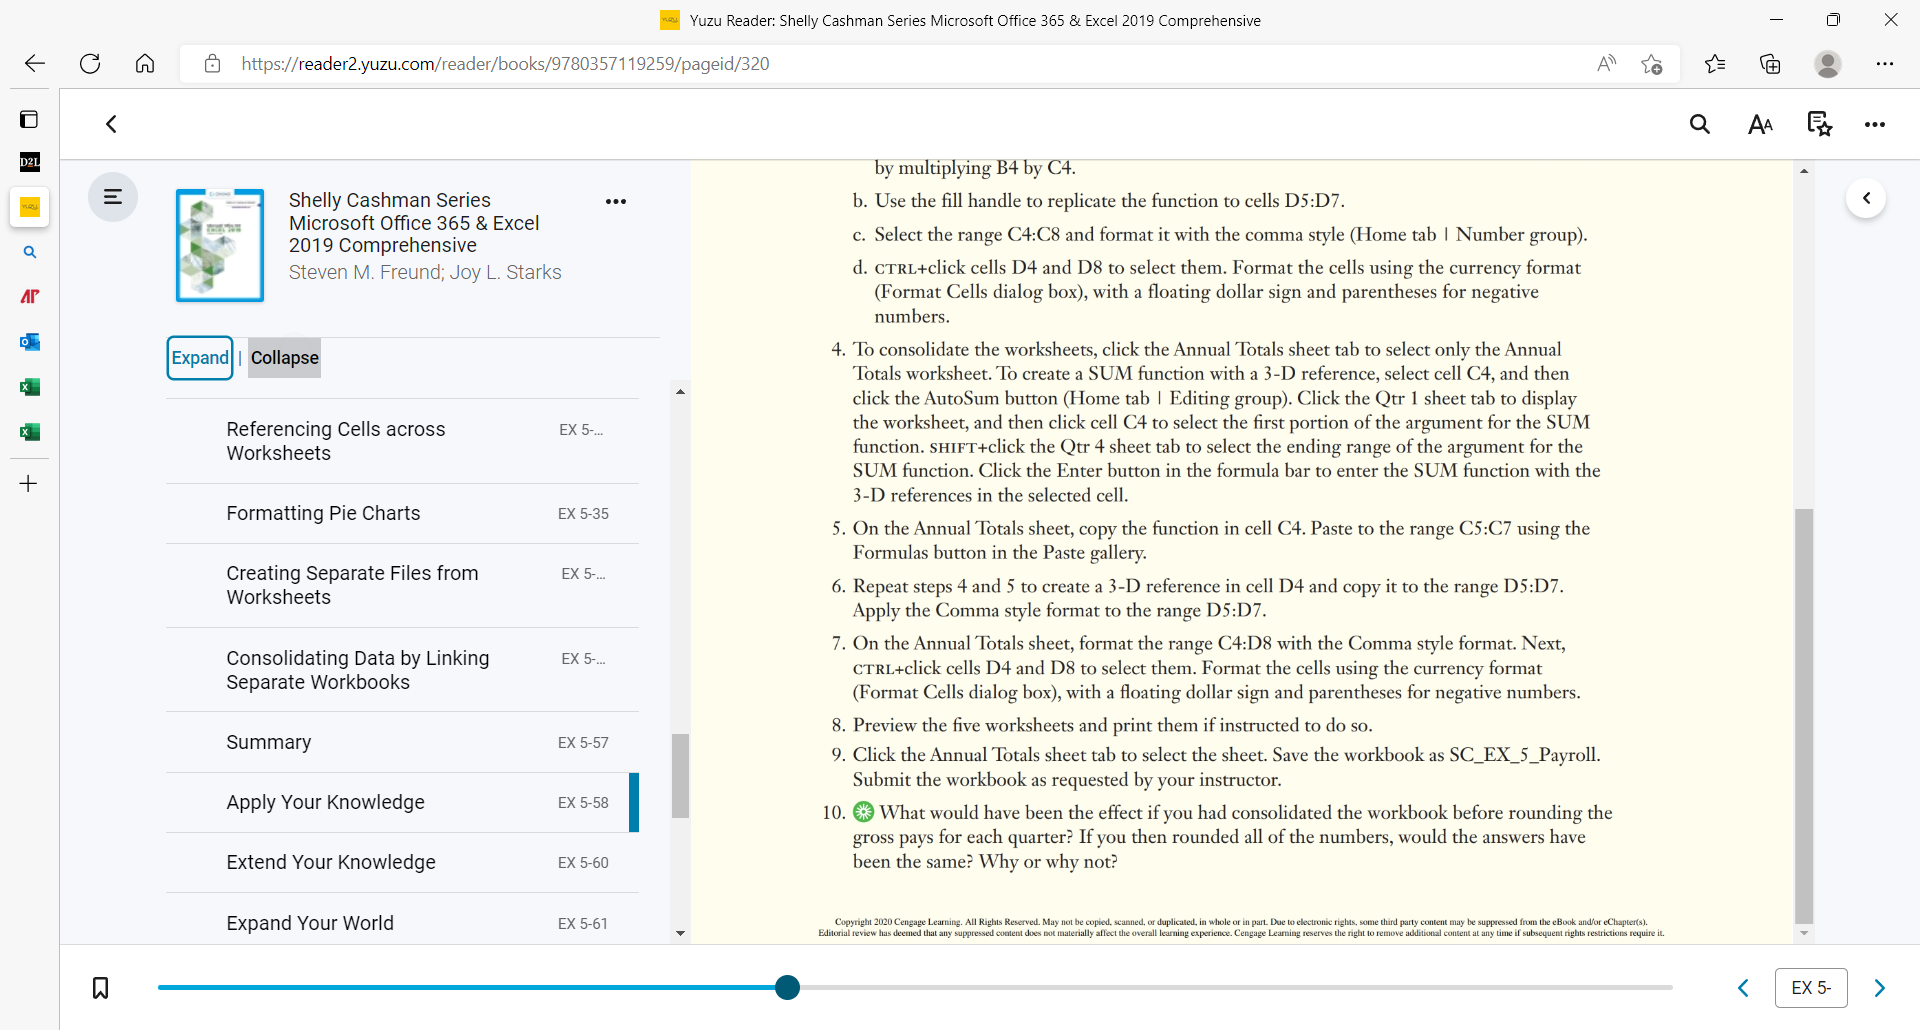Switch to the D2L sidebar tab
Image resolution: width=1920 pixels, height=1030 pixels.
point(29,162)
